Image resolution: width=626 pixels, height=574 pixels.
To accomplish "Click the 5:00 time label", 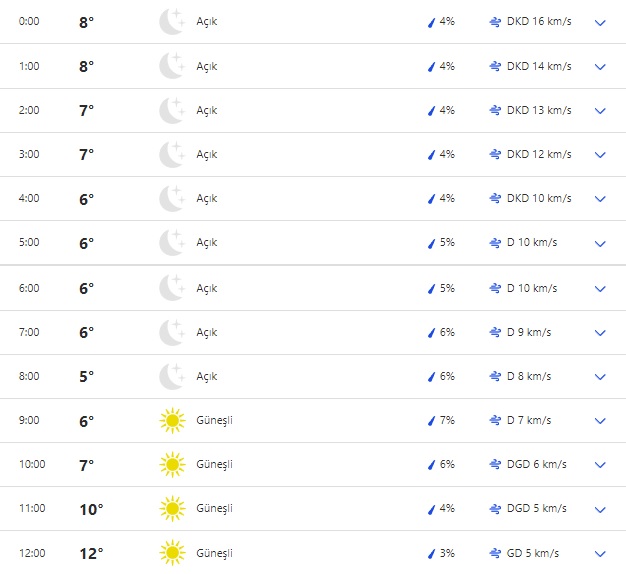I will (x=31, y=243).
